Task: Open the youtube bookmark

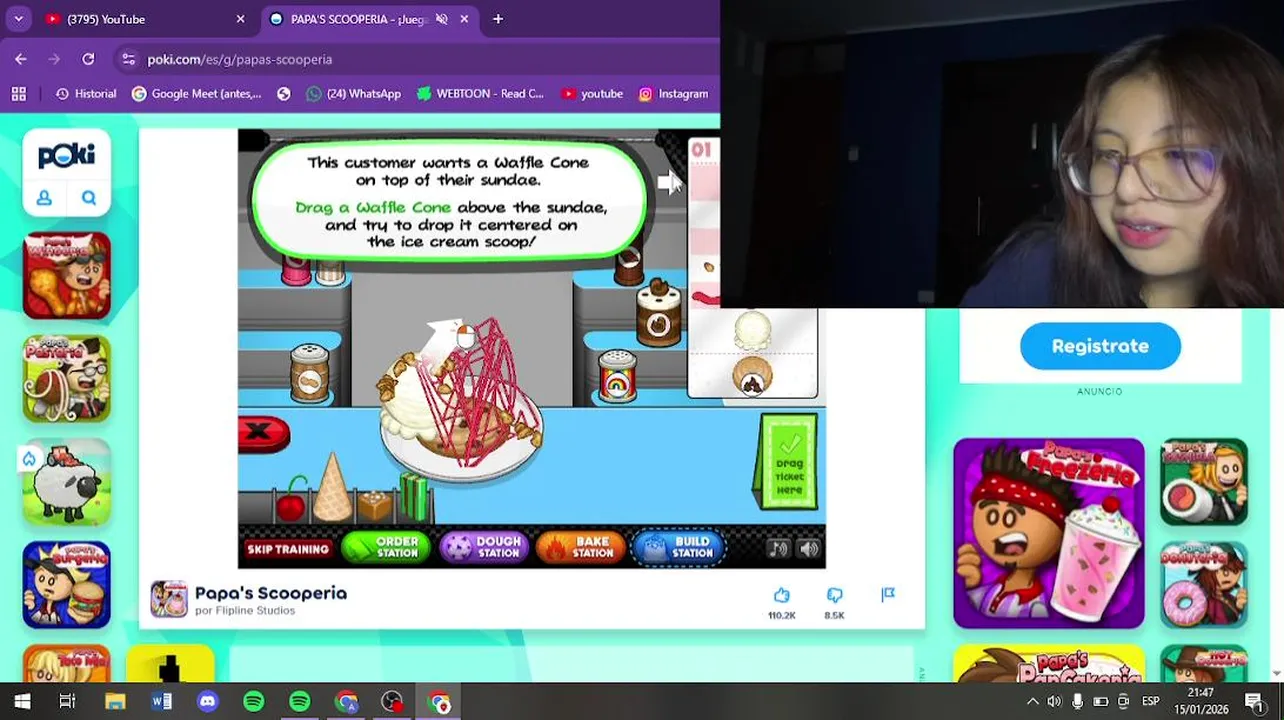Action: pos(592,94)
